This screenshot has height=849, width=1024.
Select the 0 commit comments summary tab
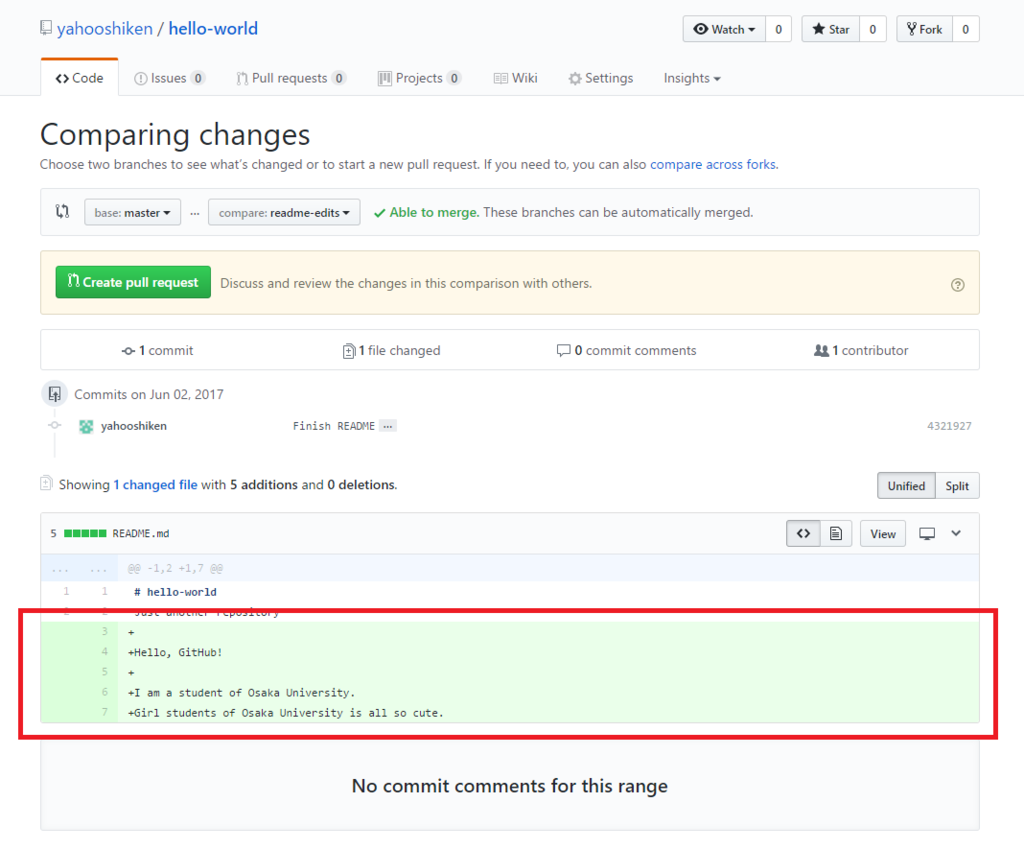626,351
